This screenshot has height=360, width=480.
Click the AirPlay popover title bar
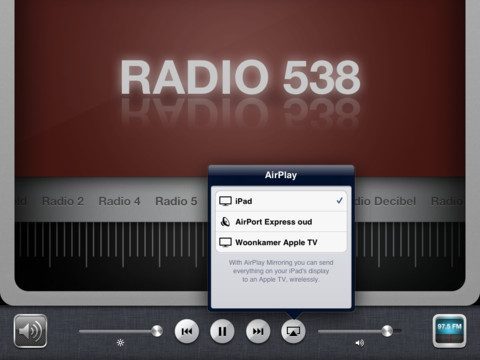pyautogui.click(x=281, y=175)
